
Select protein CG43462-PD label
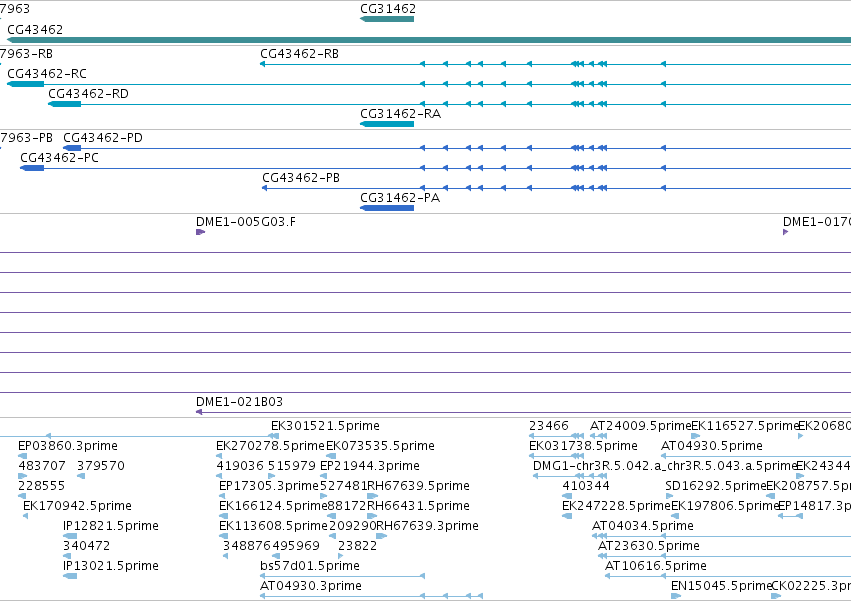tap(103, 138)
